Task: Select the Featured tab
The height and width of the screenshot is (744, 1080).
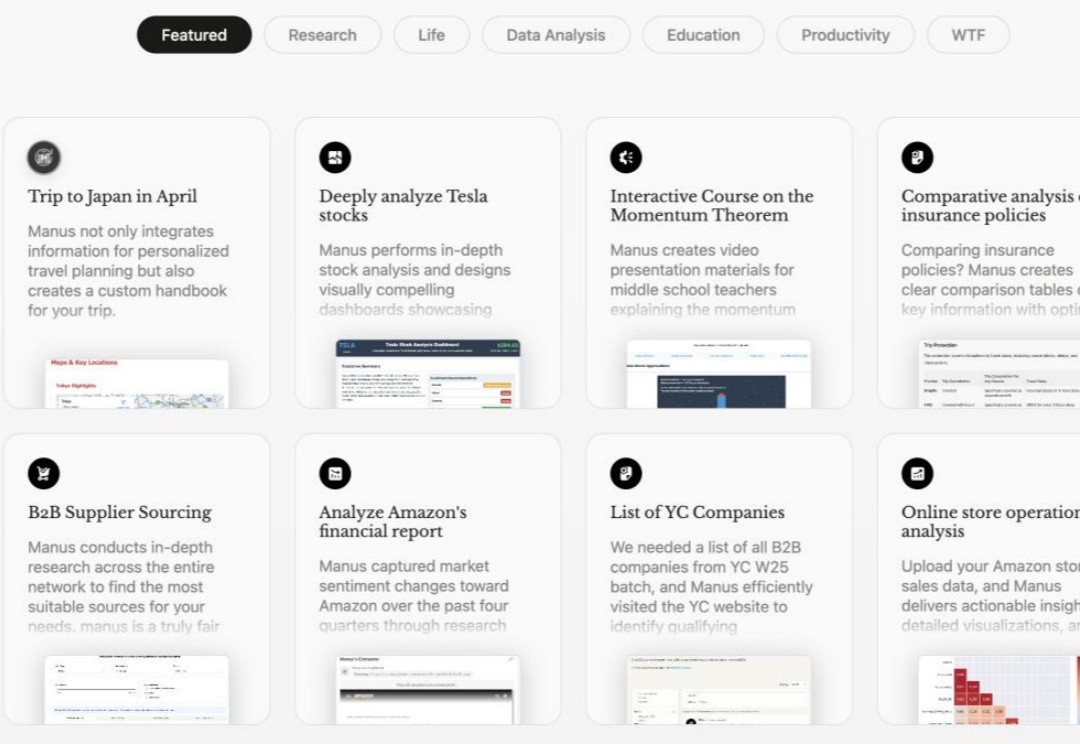Action: [194, 35]
